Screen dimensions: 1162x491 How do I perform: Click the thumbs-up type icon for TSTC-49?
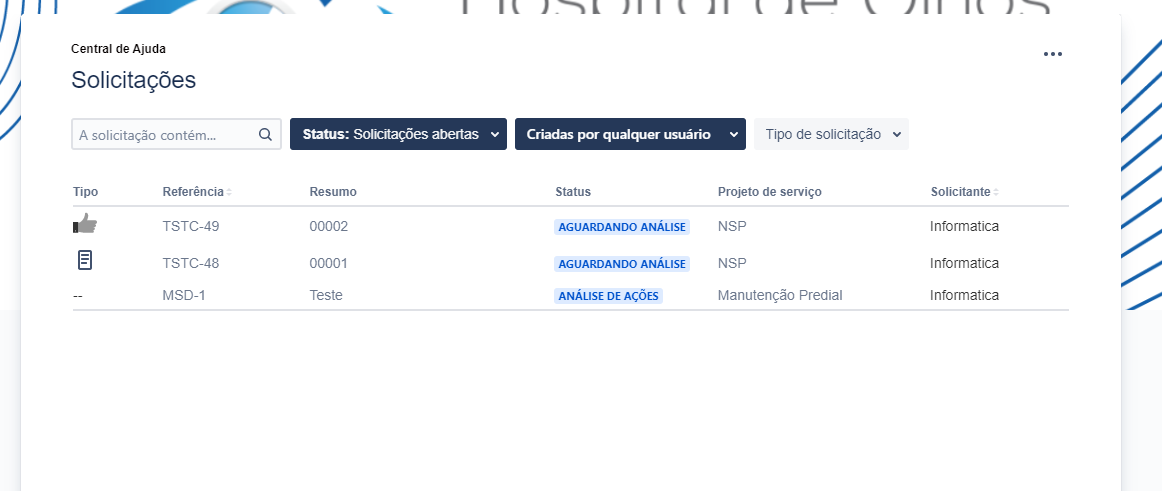tap(85, 224)
